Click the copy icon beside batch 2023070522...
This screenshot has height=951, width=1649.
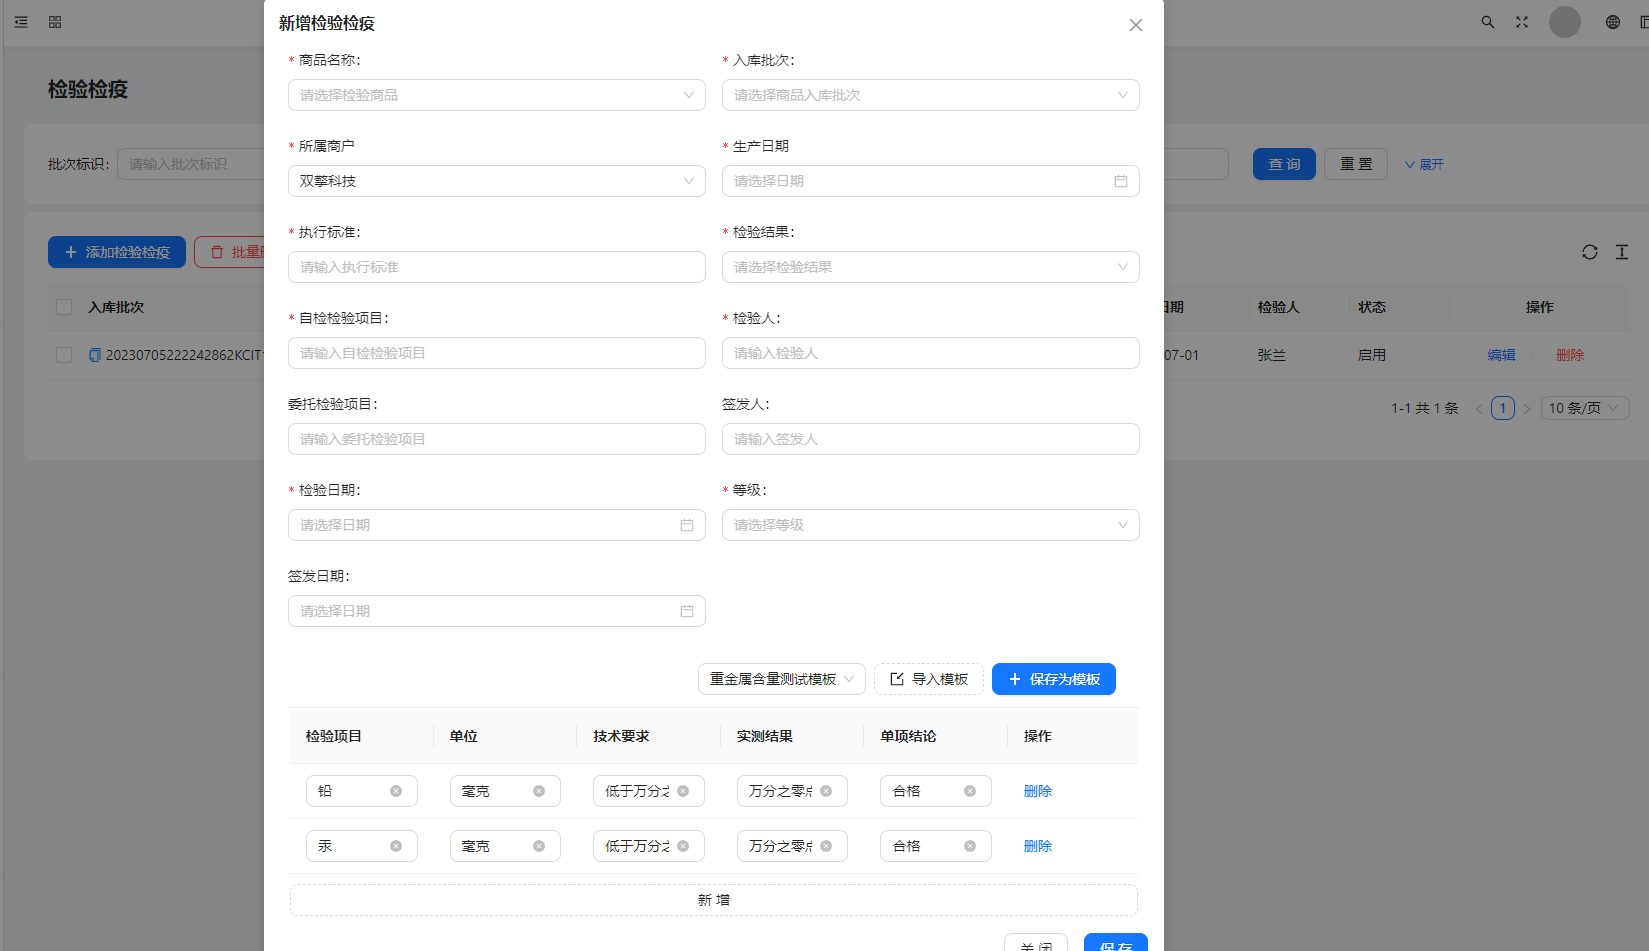(x=95, y=355)
